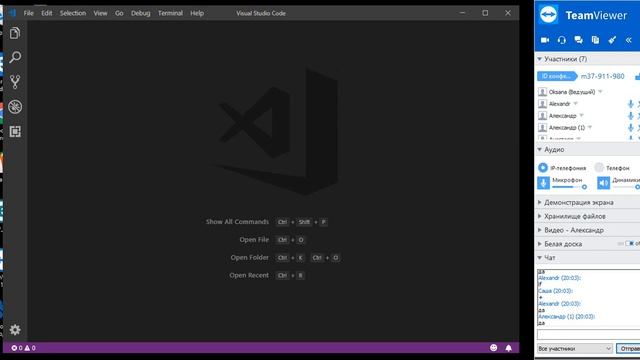Viewport: 640px width, 360px height.
Task: Click Show All Commands shortcut text
Action: click(x=237, y=222)
